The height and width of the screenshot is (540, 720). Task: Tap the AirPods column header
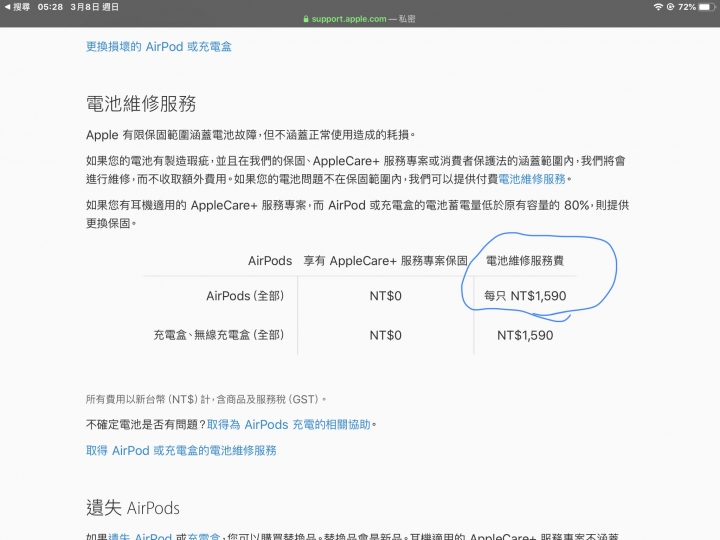click(270, 261)
